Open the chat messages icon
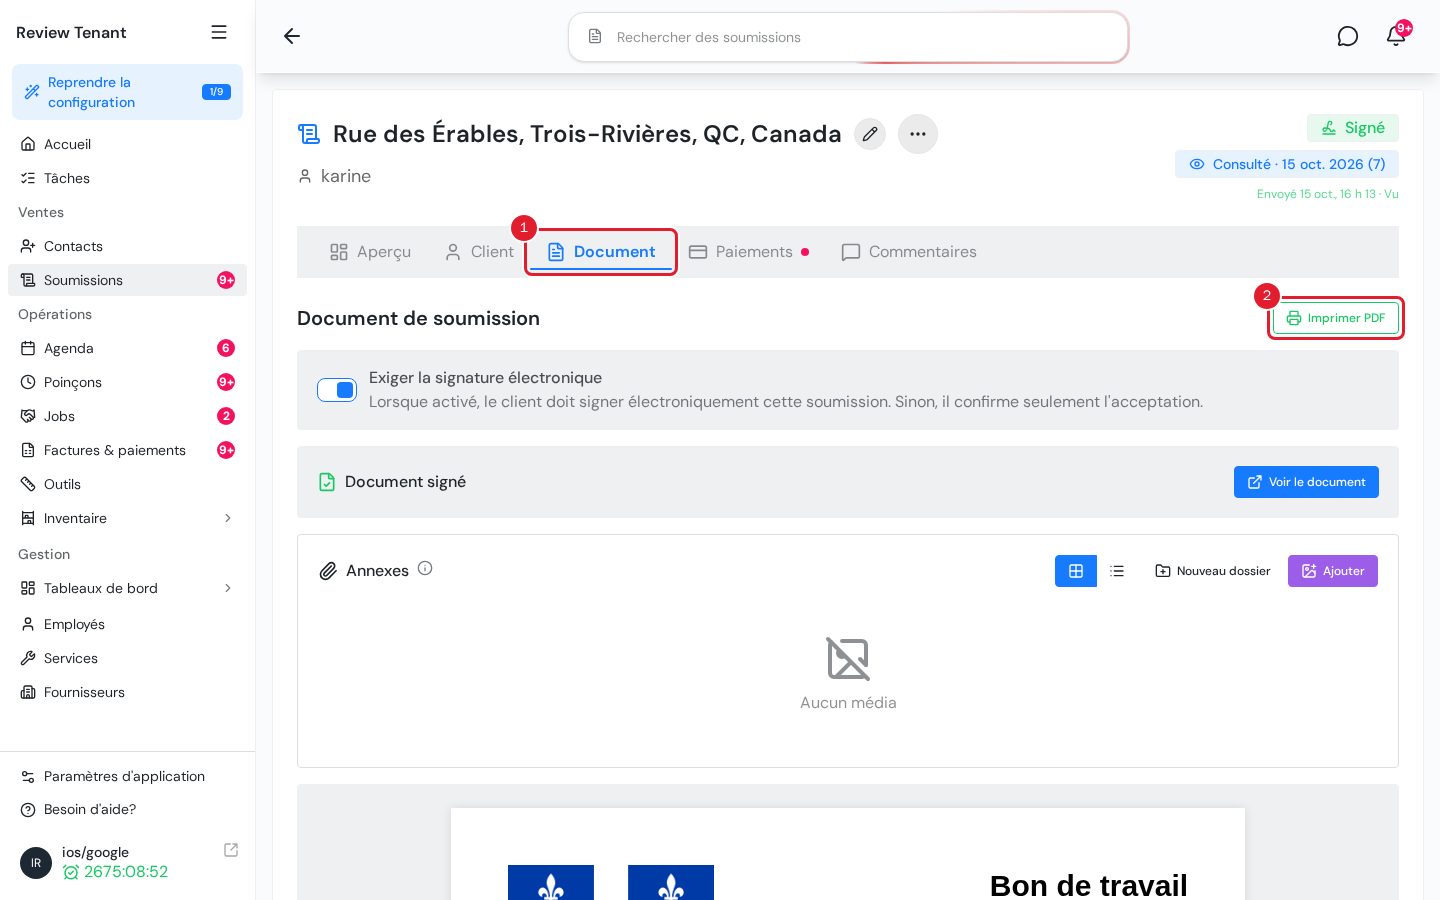 (1348, 36)
